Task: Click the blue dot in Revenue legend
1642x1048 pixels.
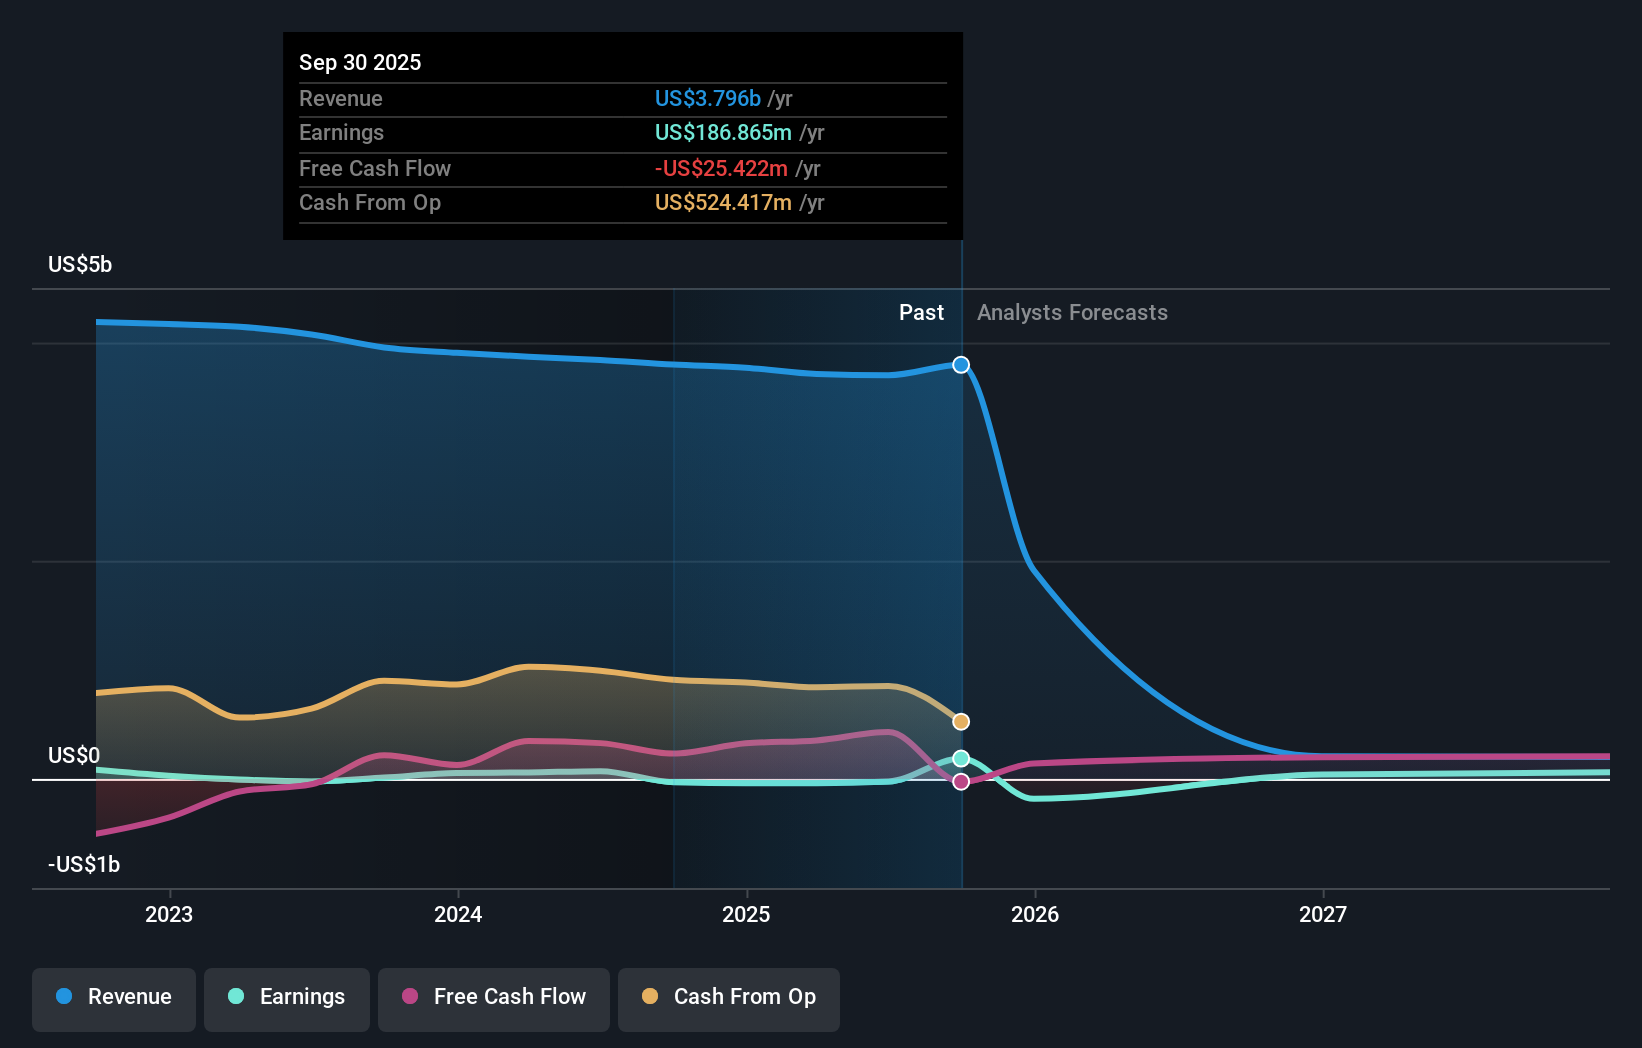Action: point(64,996)
